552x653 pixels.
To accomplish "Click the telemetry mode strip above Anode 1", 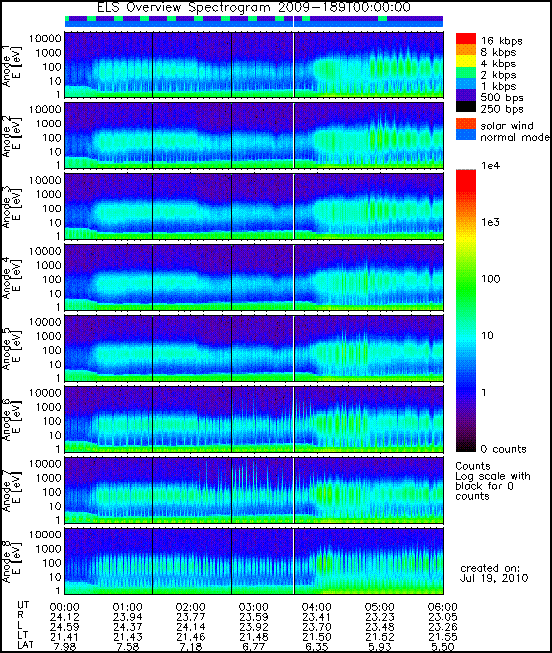I will [x=254, y=22].
